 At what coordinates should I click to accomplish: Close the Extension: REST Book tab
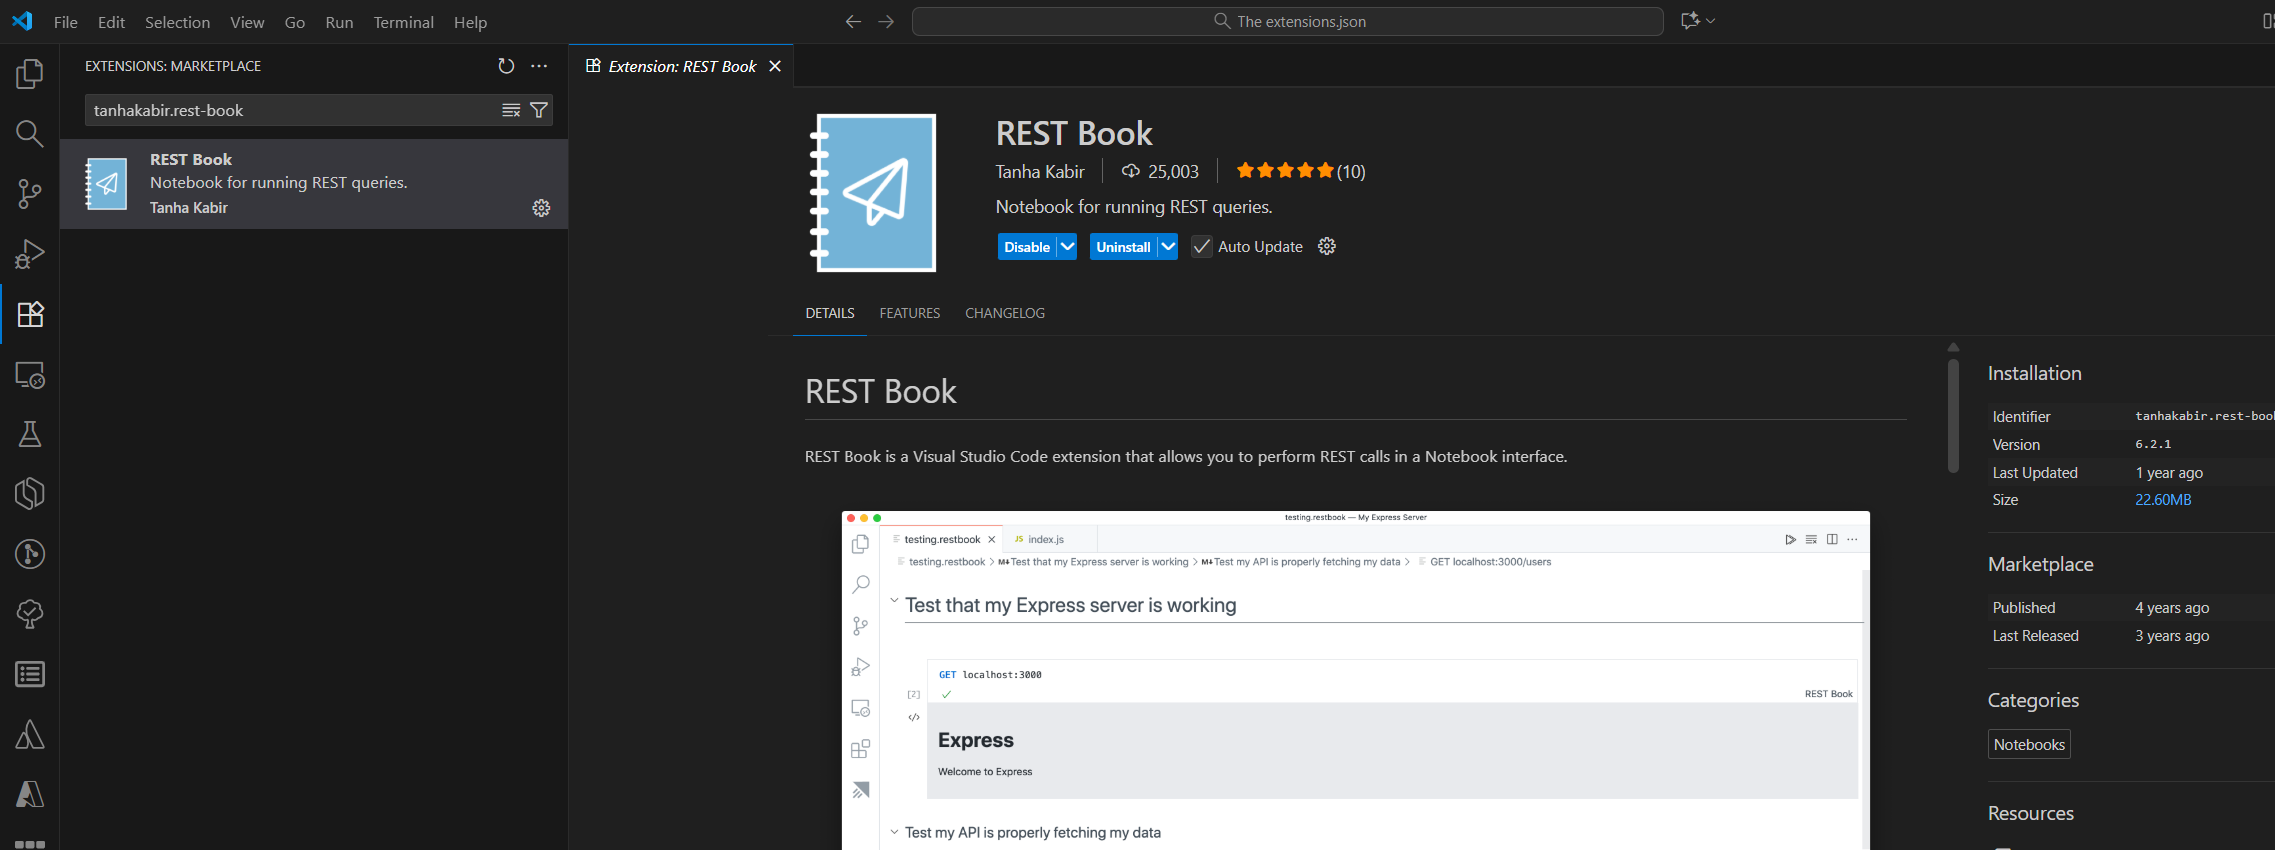pyautogui.click(x=775, y=66)
